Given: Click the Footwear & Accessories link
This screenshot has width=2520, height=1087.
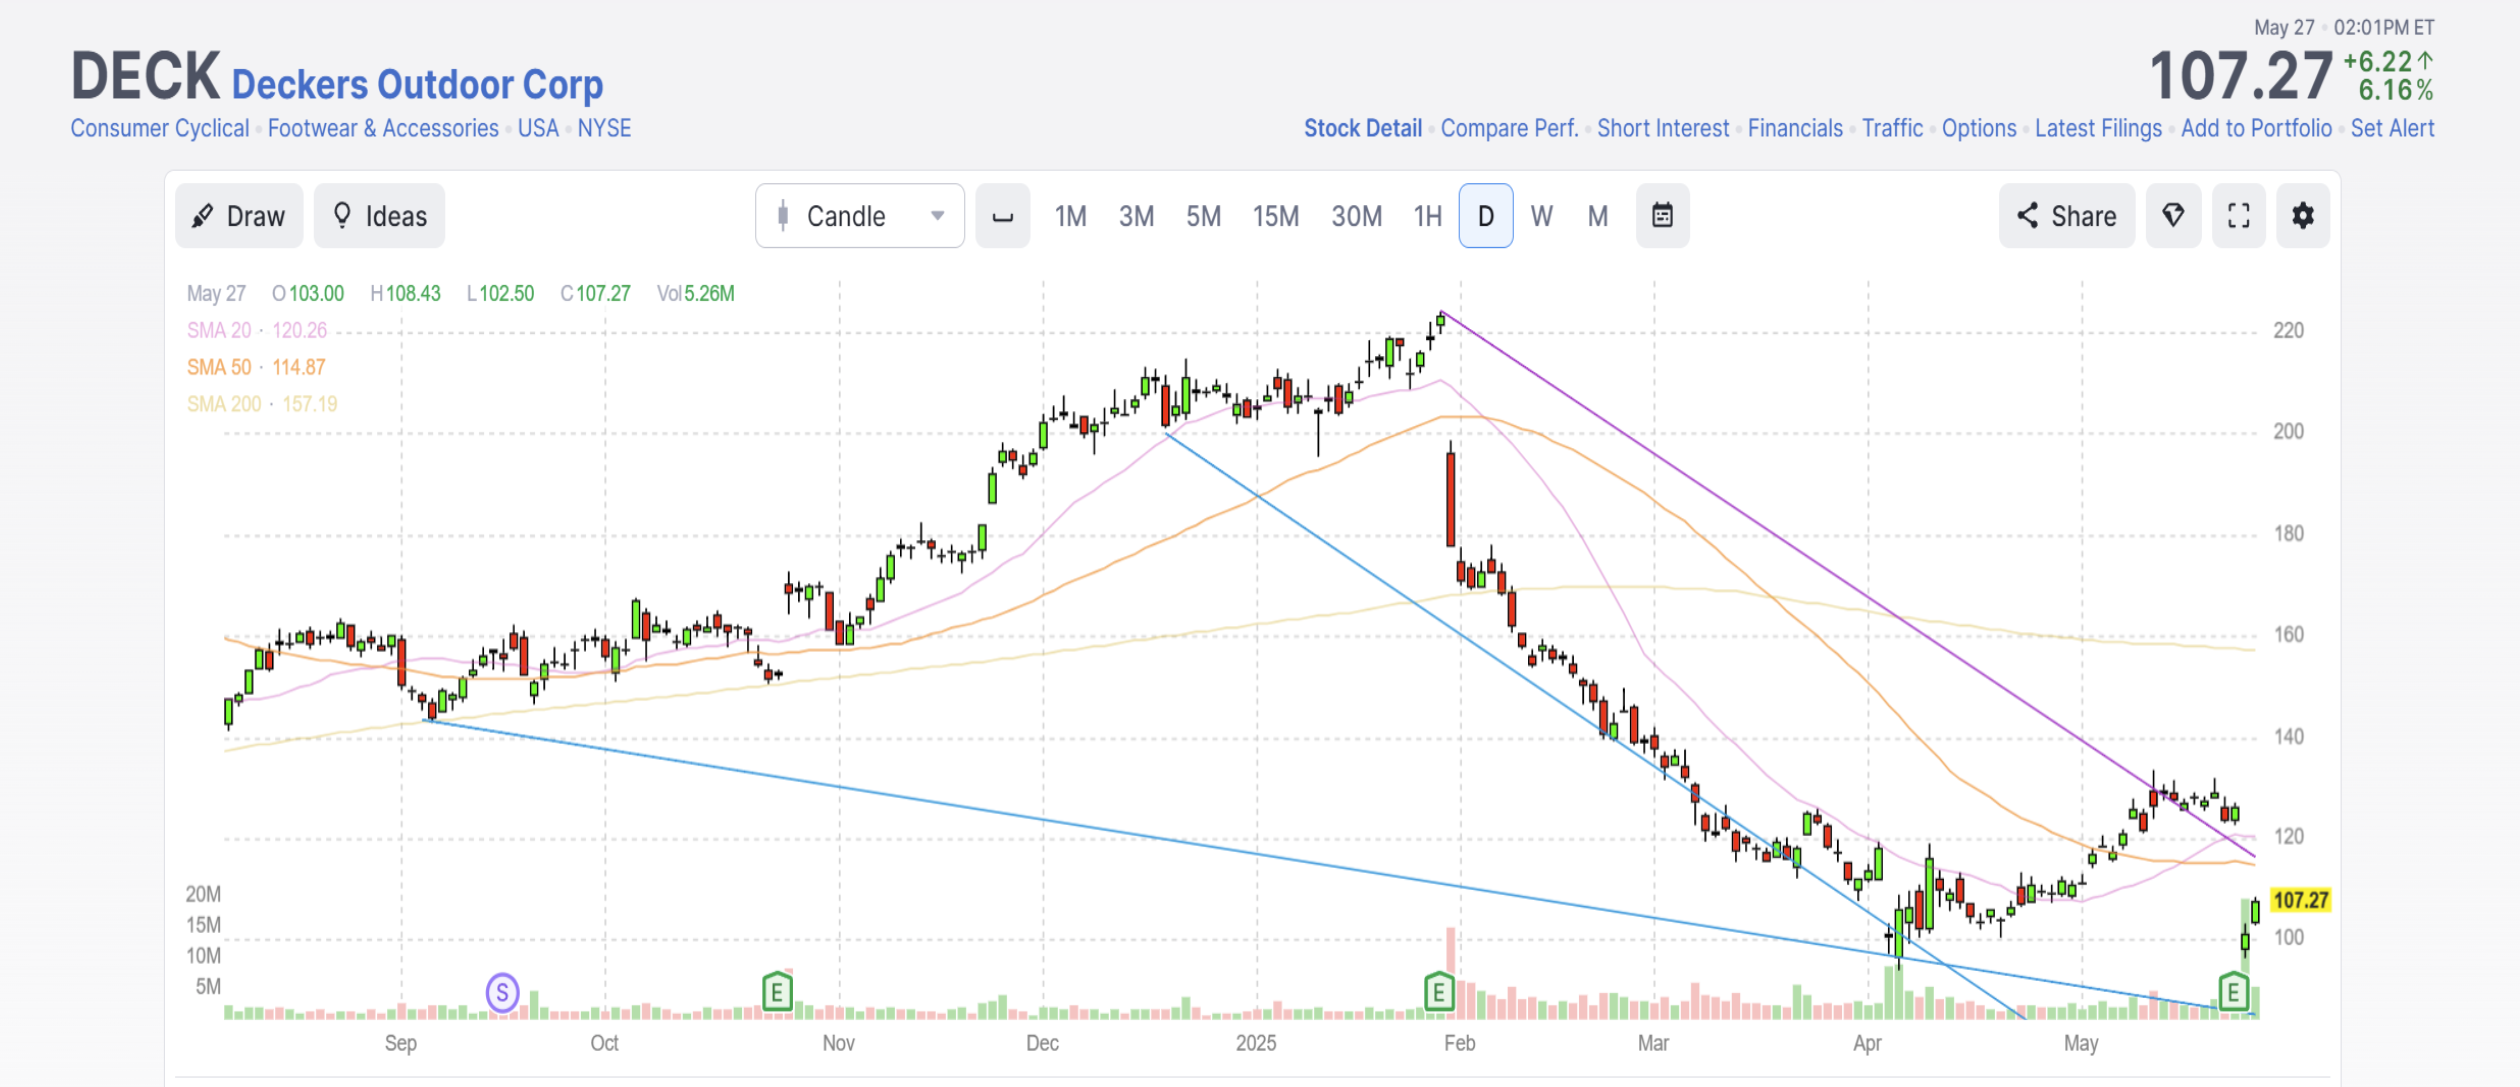Looking at the screenshot, I should click(383, 129).
